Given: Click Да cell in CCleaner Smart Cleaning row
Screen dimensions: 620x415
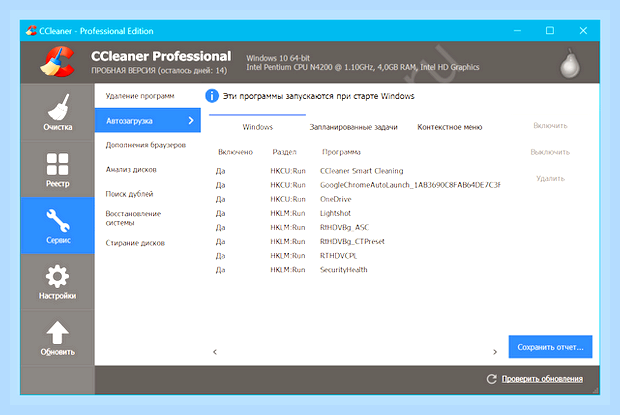Looking at the screenshot, I should (220, 171).
